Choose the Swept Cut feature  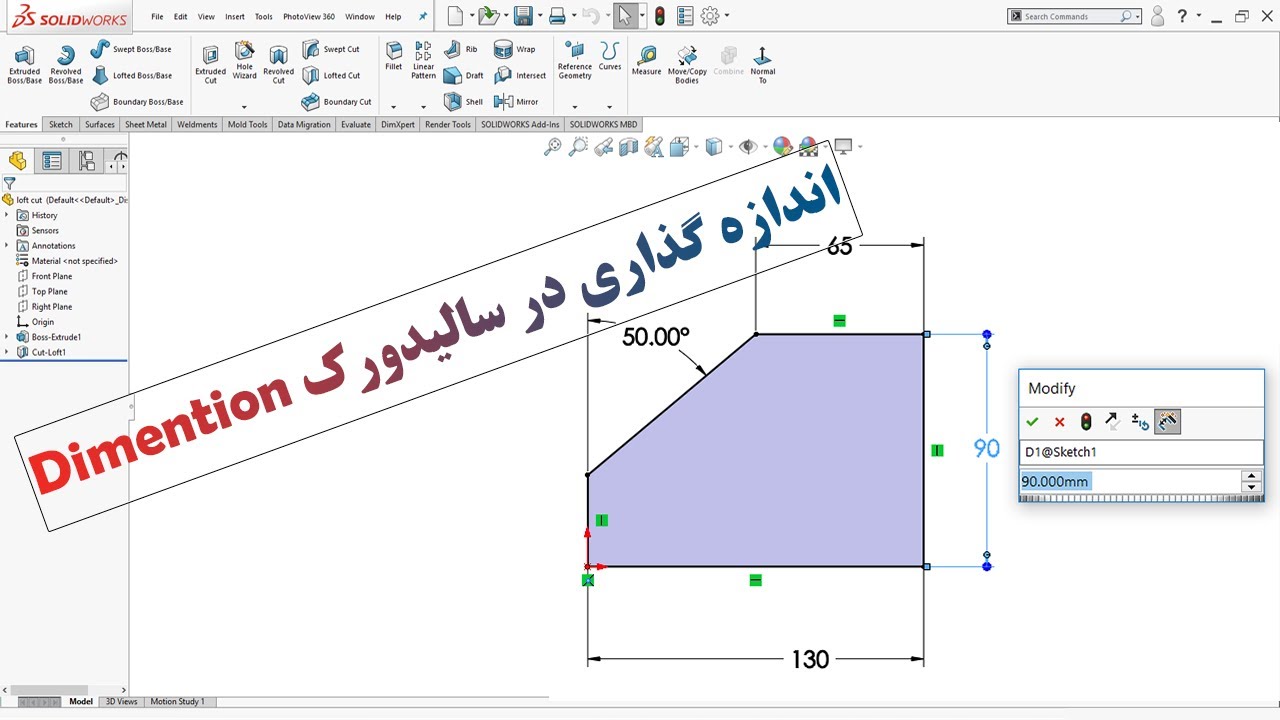[331, 49]
